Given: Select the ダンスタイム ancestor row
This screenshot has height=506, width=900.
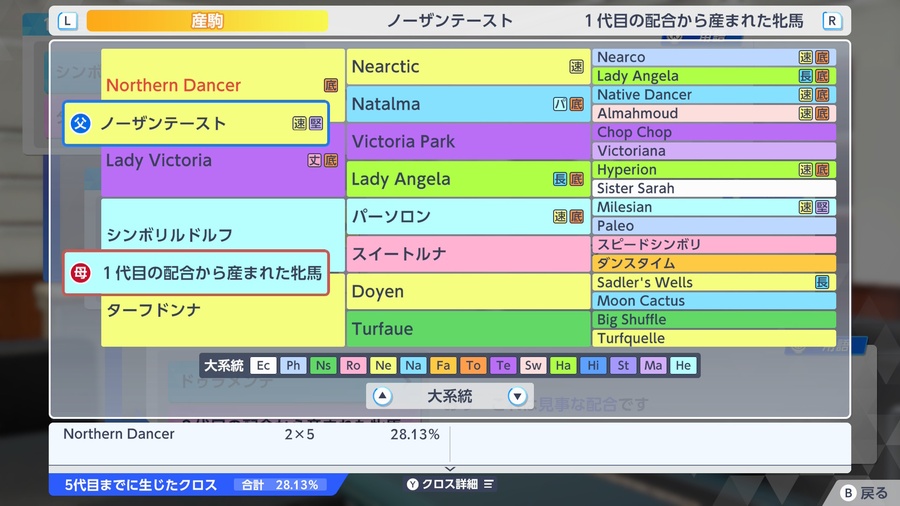Looking at the screenshot, I should tap(714, 263).
